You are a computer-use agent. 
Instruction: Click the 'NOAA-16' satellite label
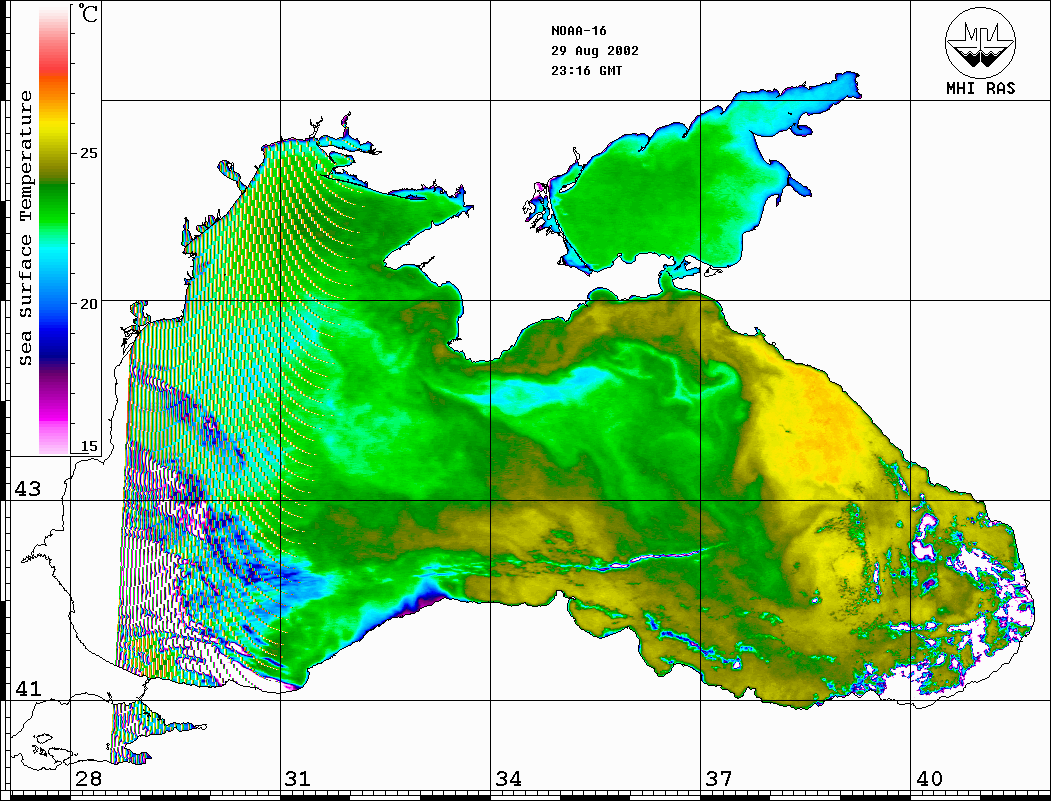pyautogui.click(x=578, y=31)
